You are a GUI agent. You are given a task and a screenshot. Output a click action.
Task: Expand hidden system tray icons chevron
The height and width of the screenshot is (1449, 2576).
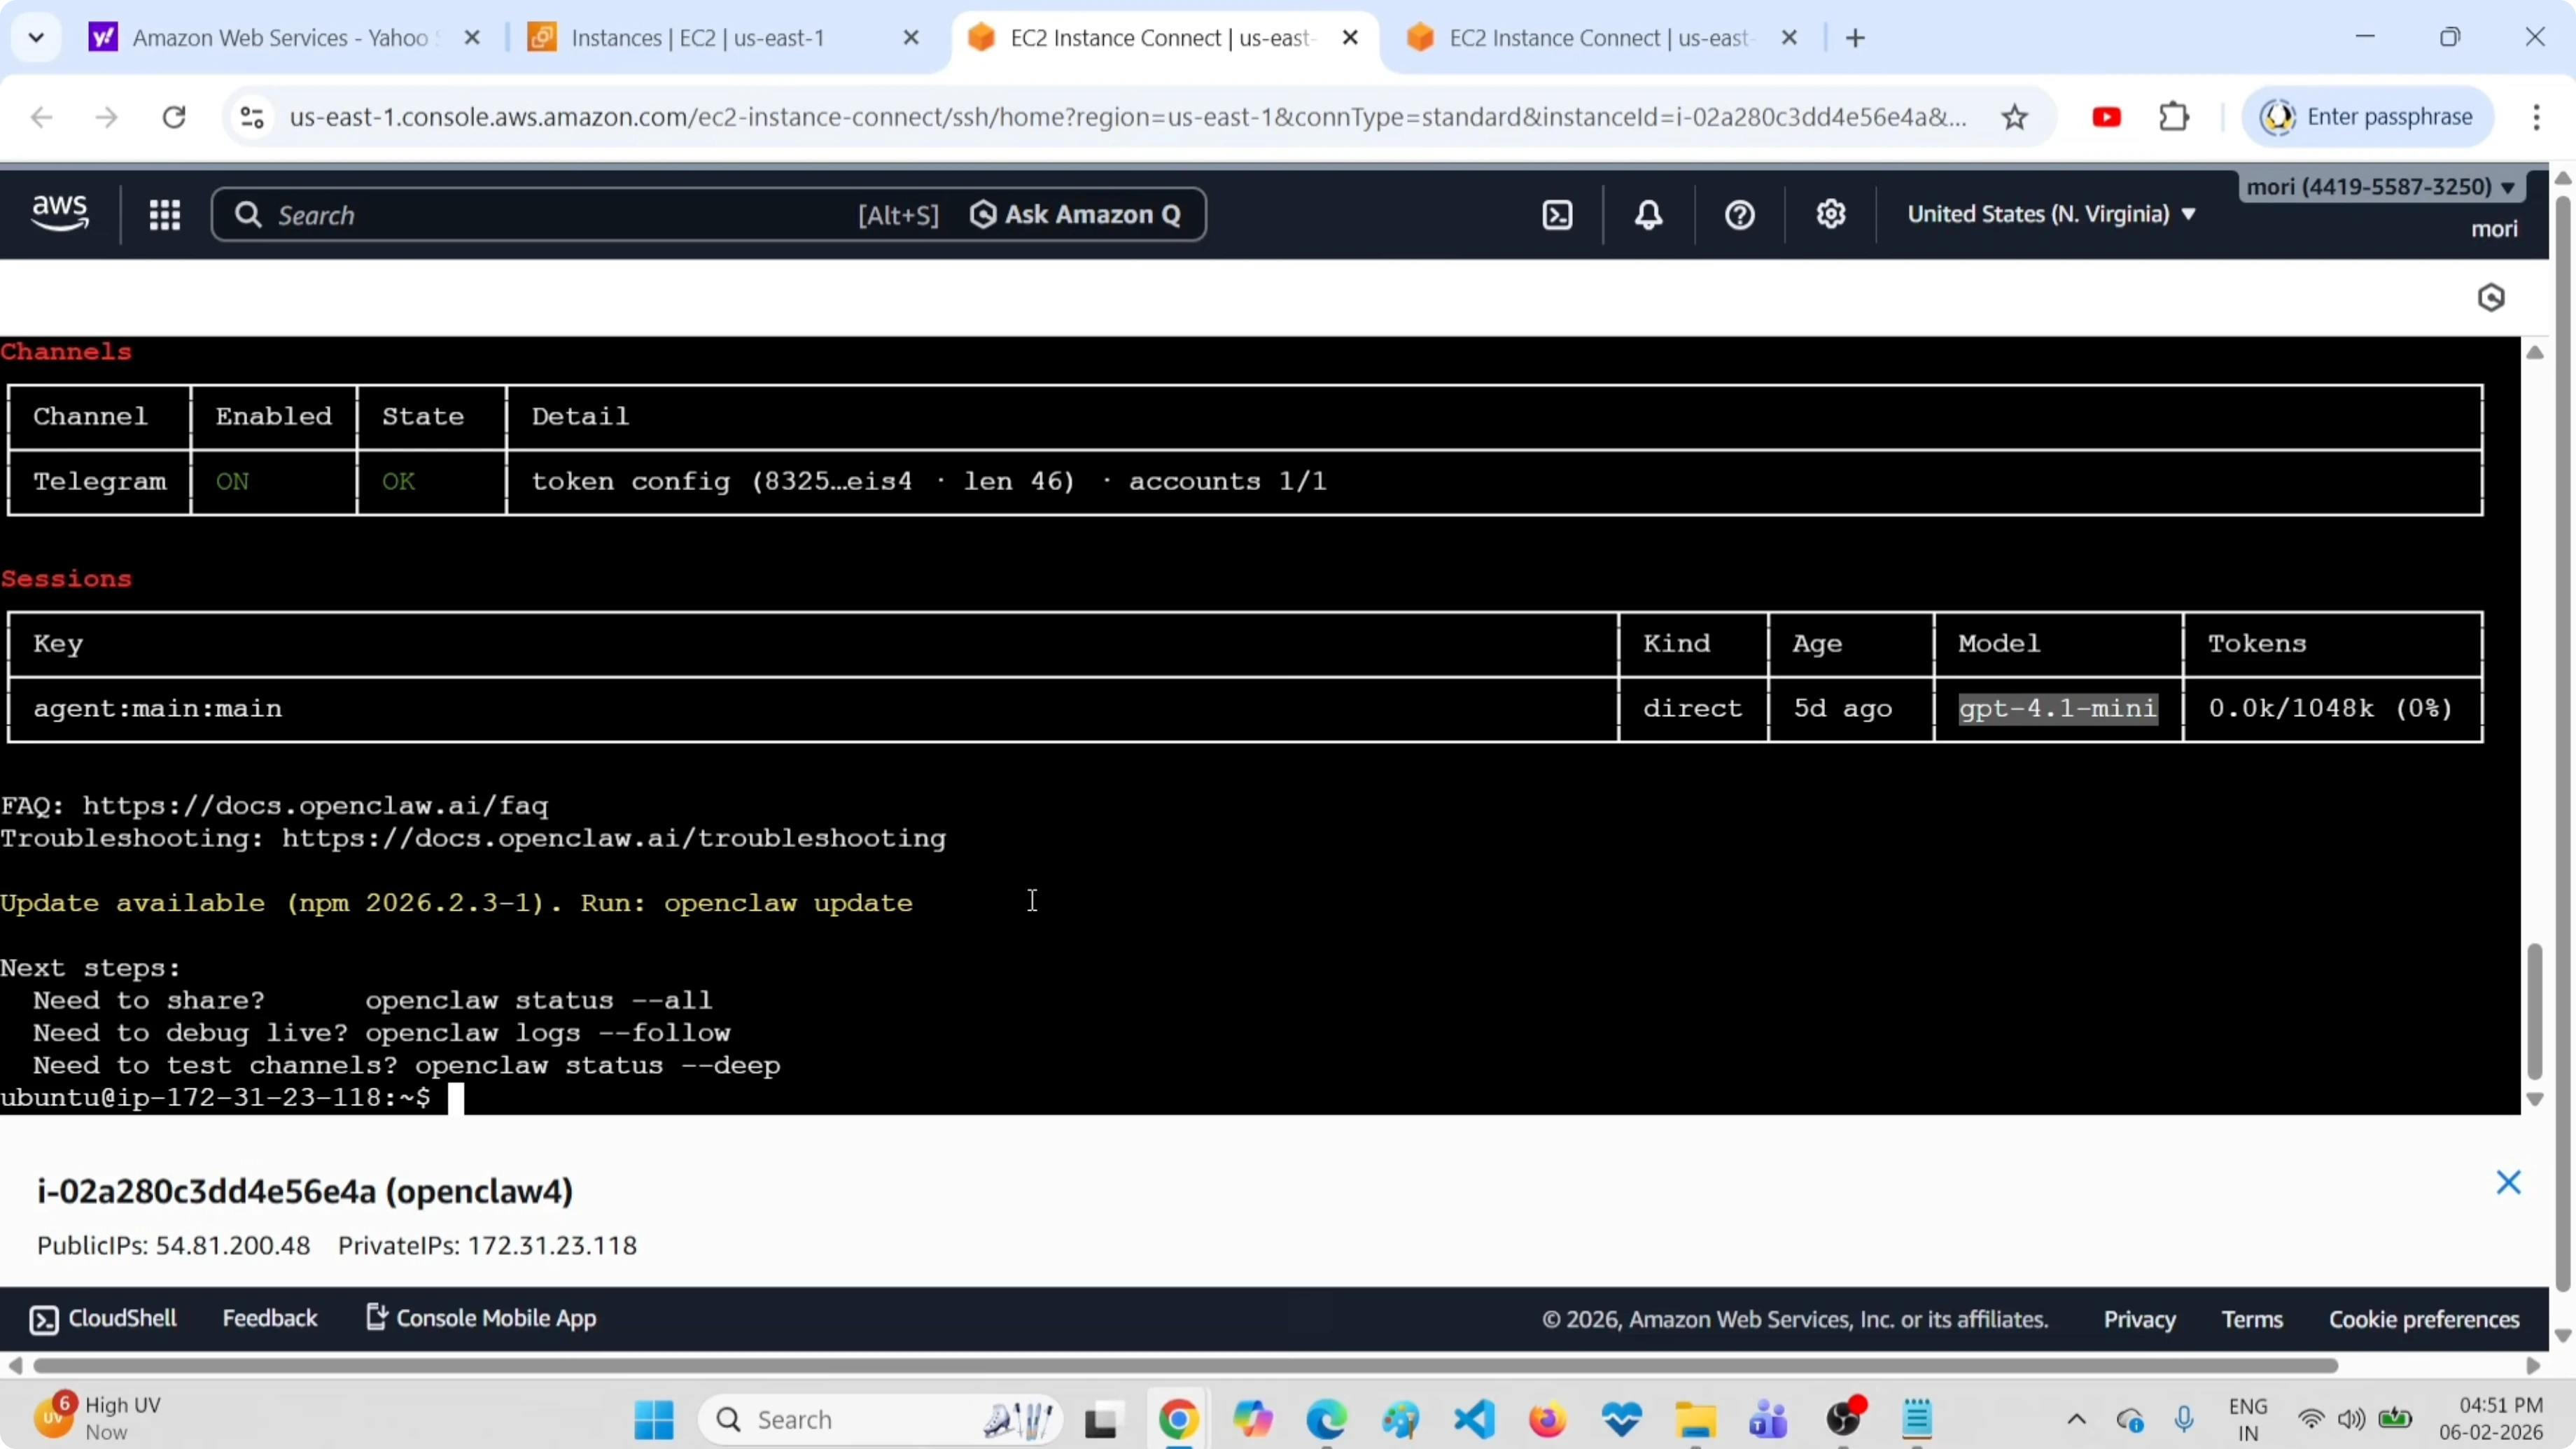pos(2076,1419)
